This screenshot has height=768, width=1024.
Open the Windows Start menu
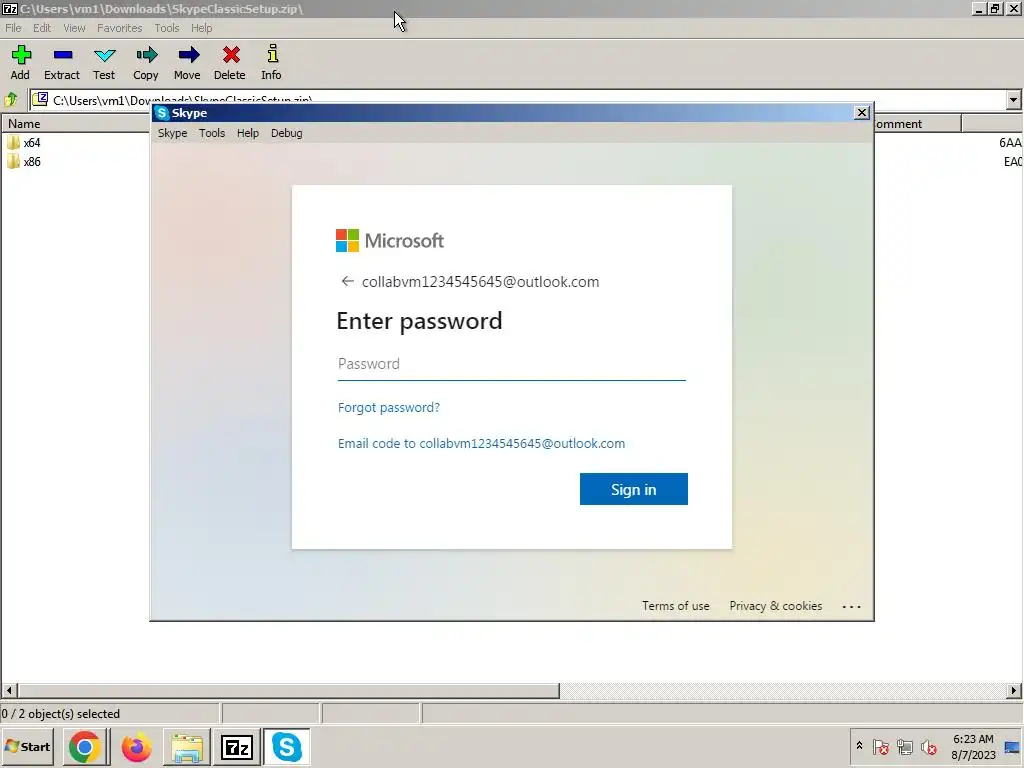28,746
